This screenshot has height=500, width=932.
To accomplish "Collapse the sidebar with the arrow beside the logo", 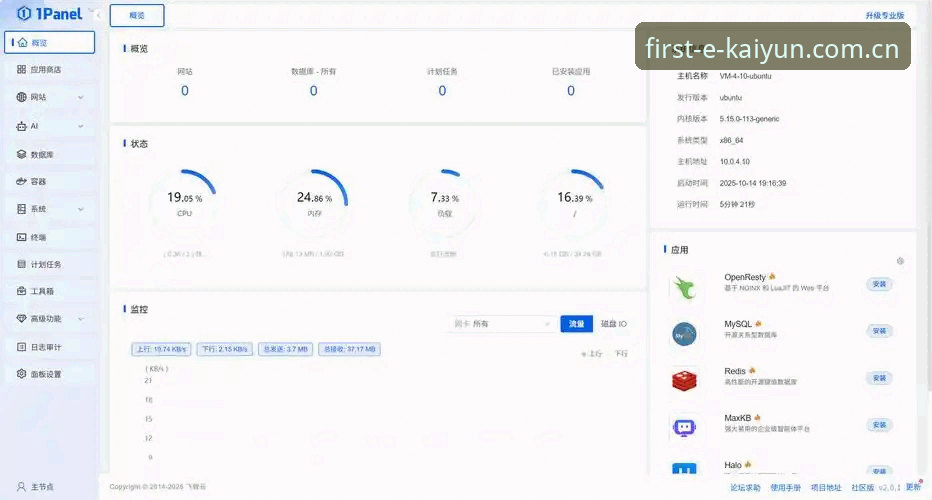I will pos(98,14).
